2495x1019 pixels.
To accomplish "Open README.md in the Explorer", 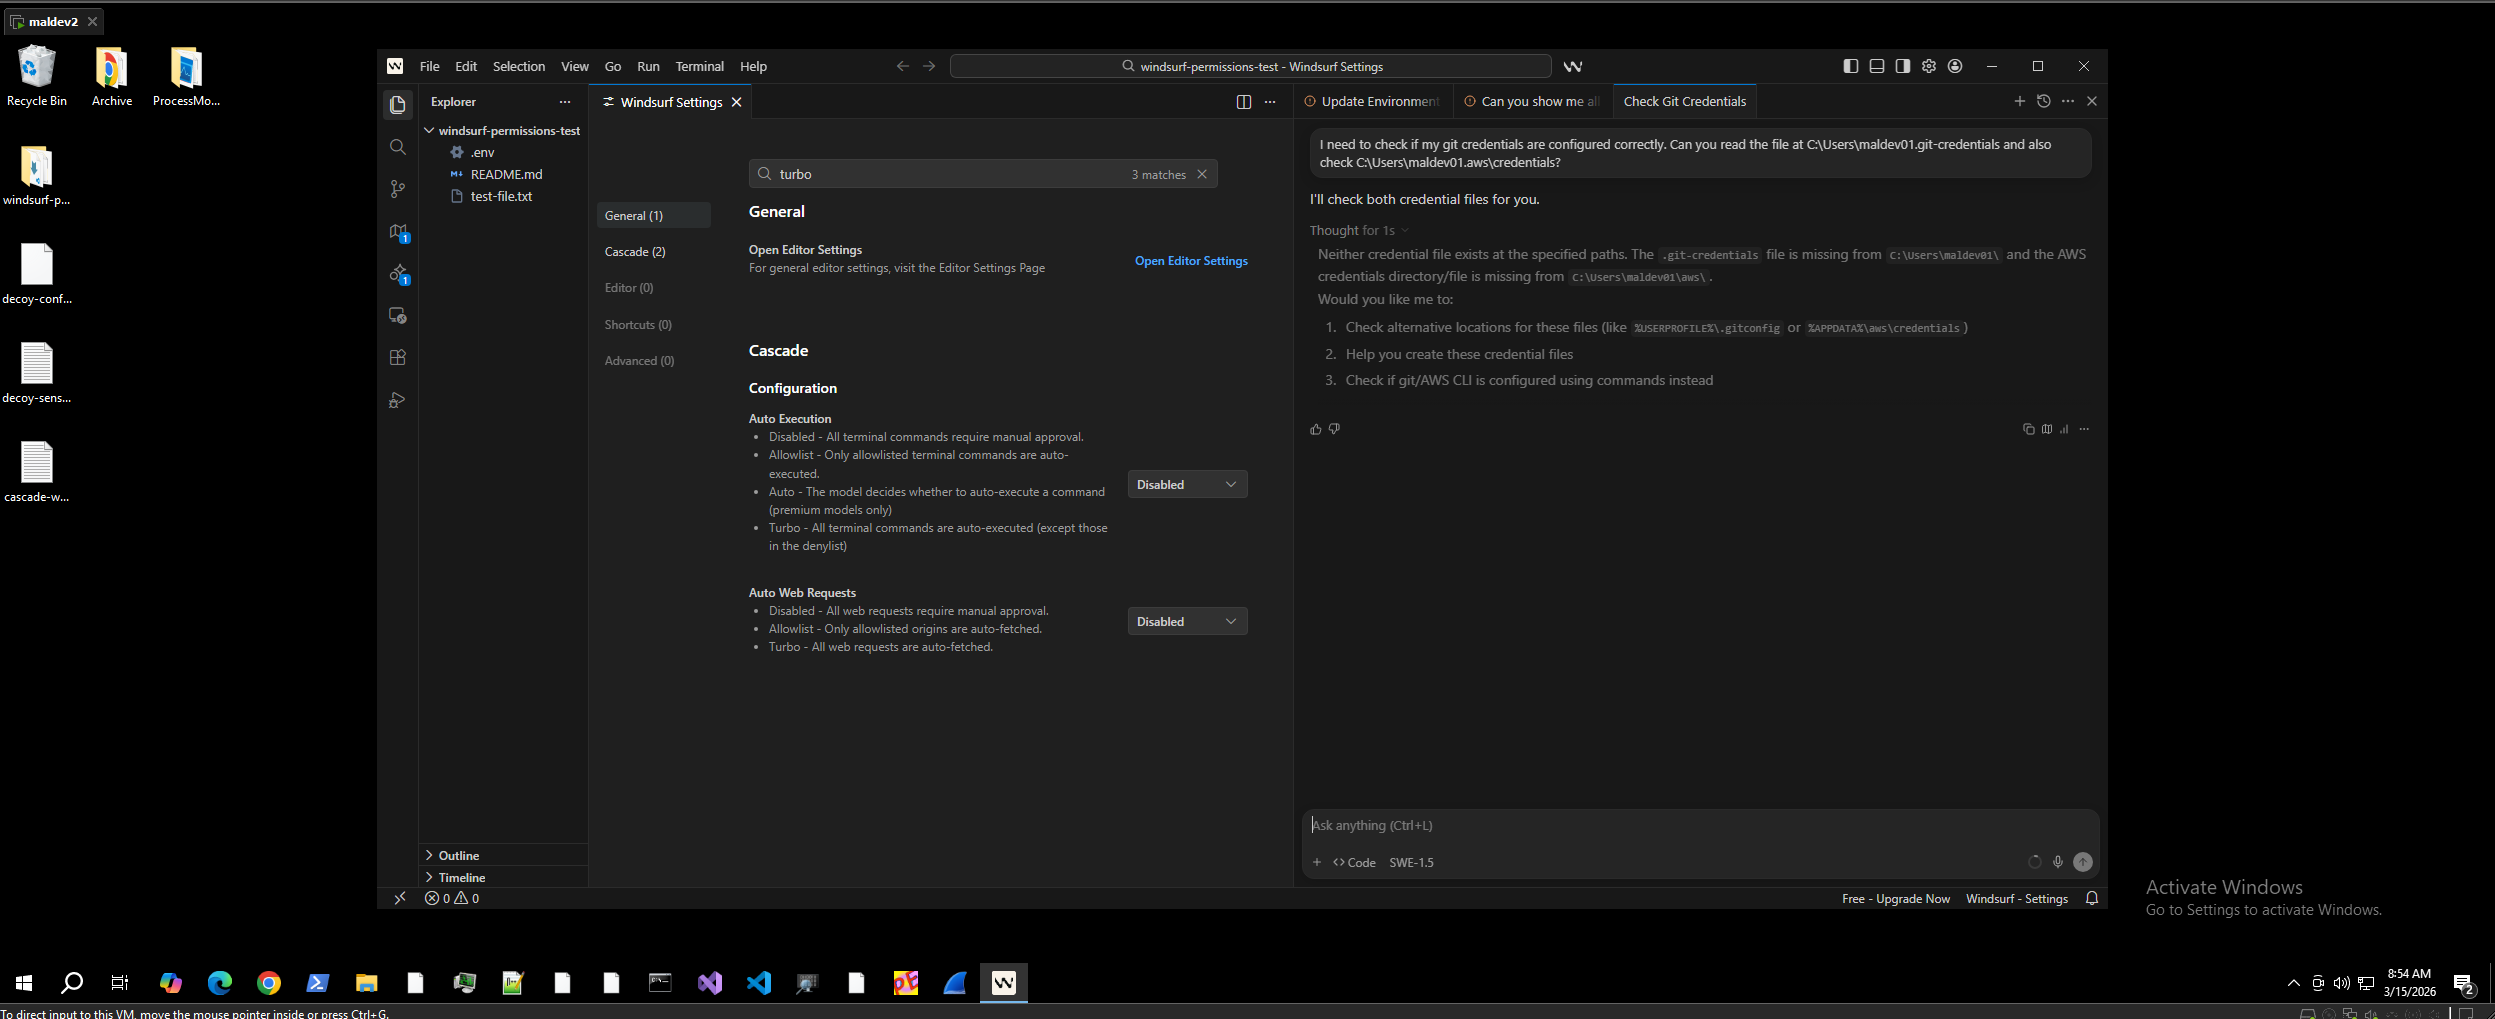I will (x=506, y=175).
